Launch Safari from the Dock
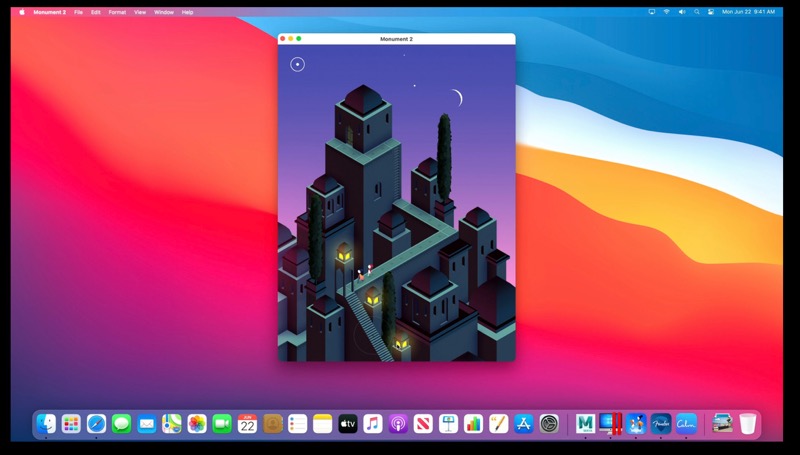 coord(96,423)
